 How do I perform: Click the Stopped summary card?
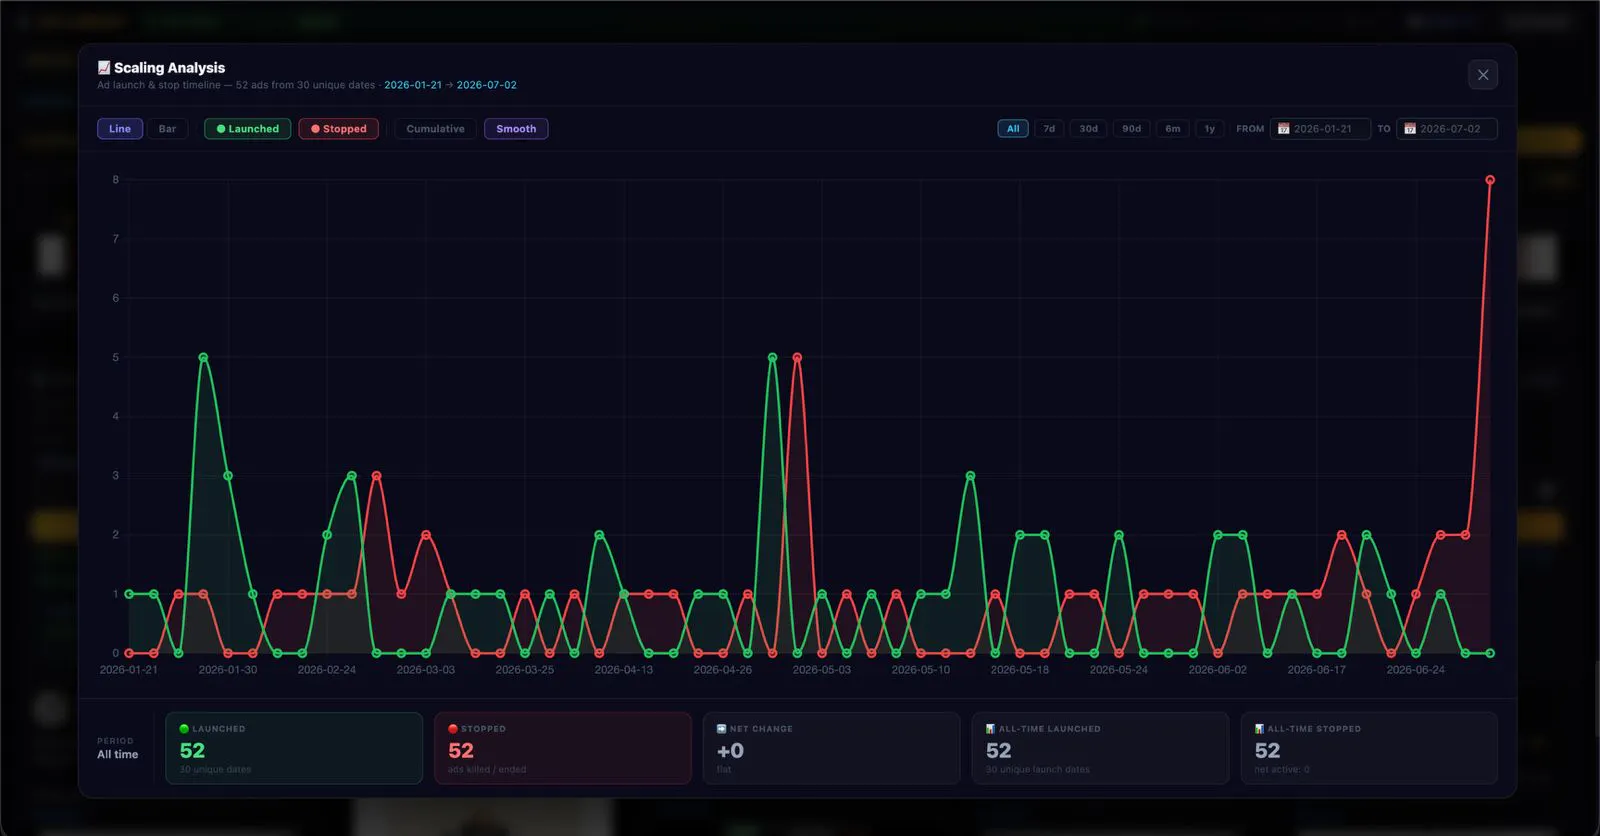coord(563,748)
